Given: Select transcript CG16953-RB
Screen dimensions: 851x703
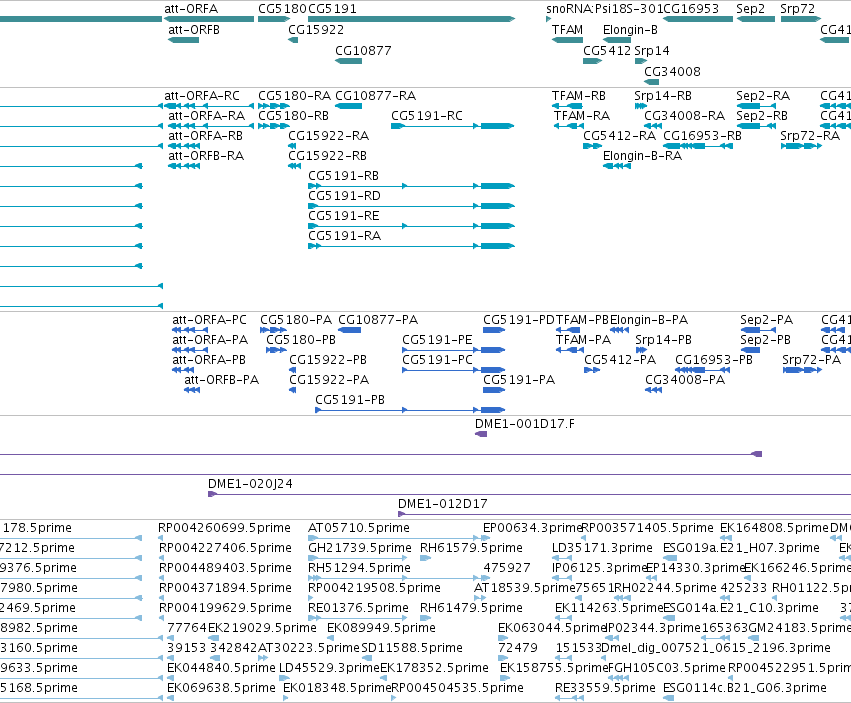Looking at the screenshot, I should click(702, 136).
